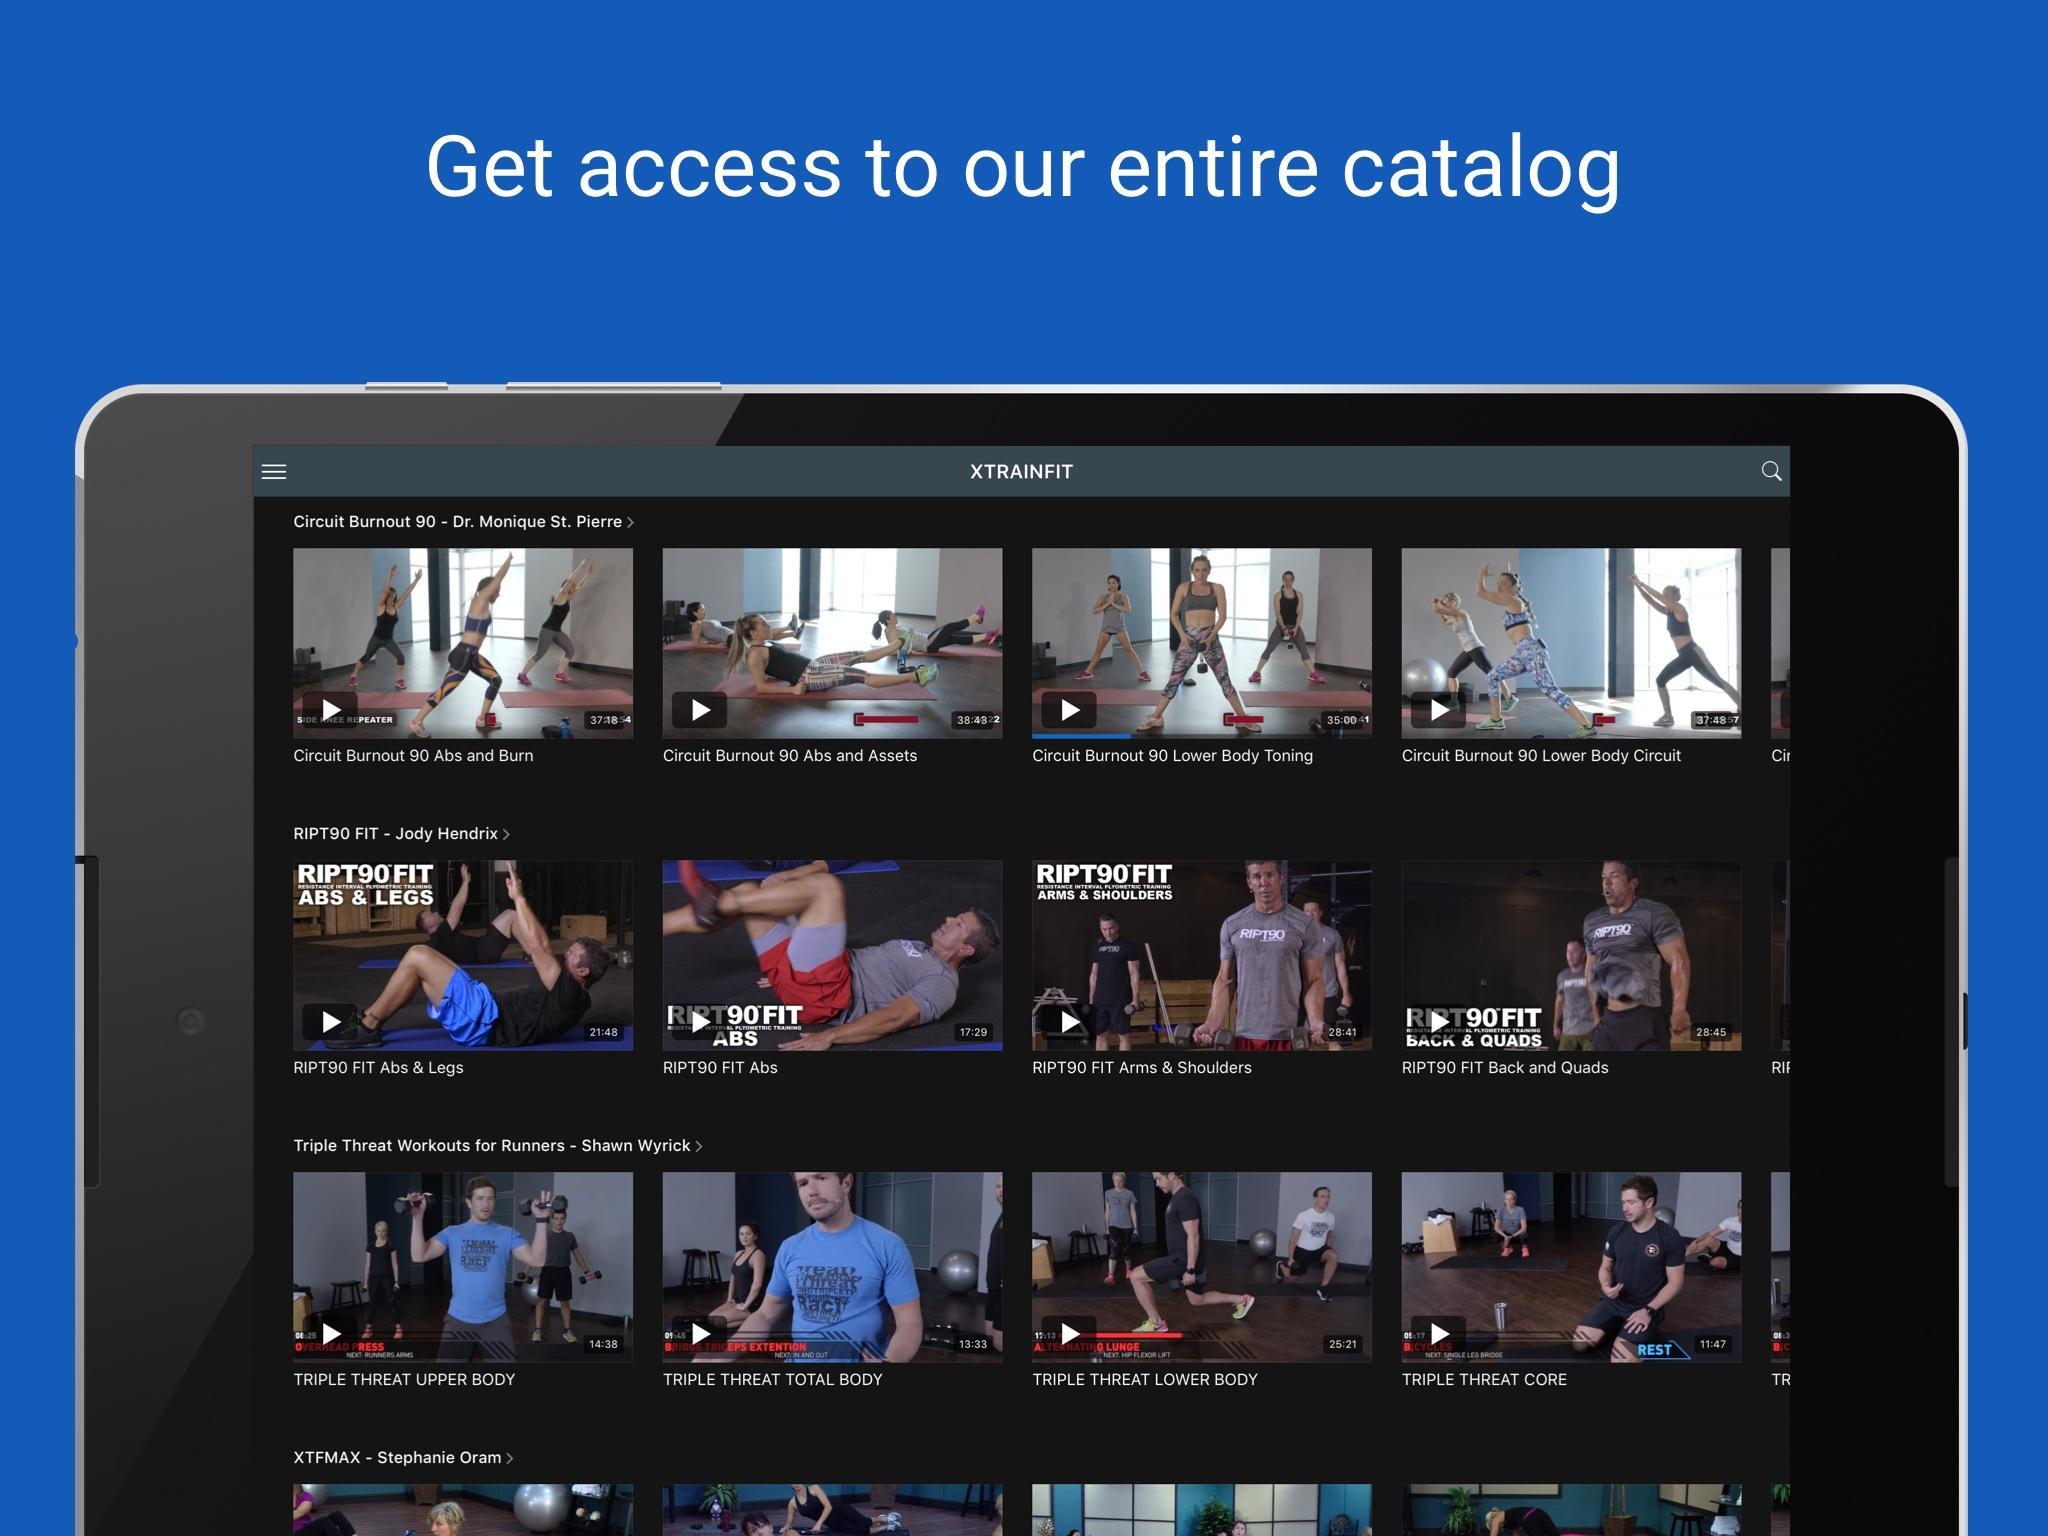The width and height of the screenshot is (2048, 1536).
Task: Select the 25:21 duration badge
Action: (x=1342, y=1344)
